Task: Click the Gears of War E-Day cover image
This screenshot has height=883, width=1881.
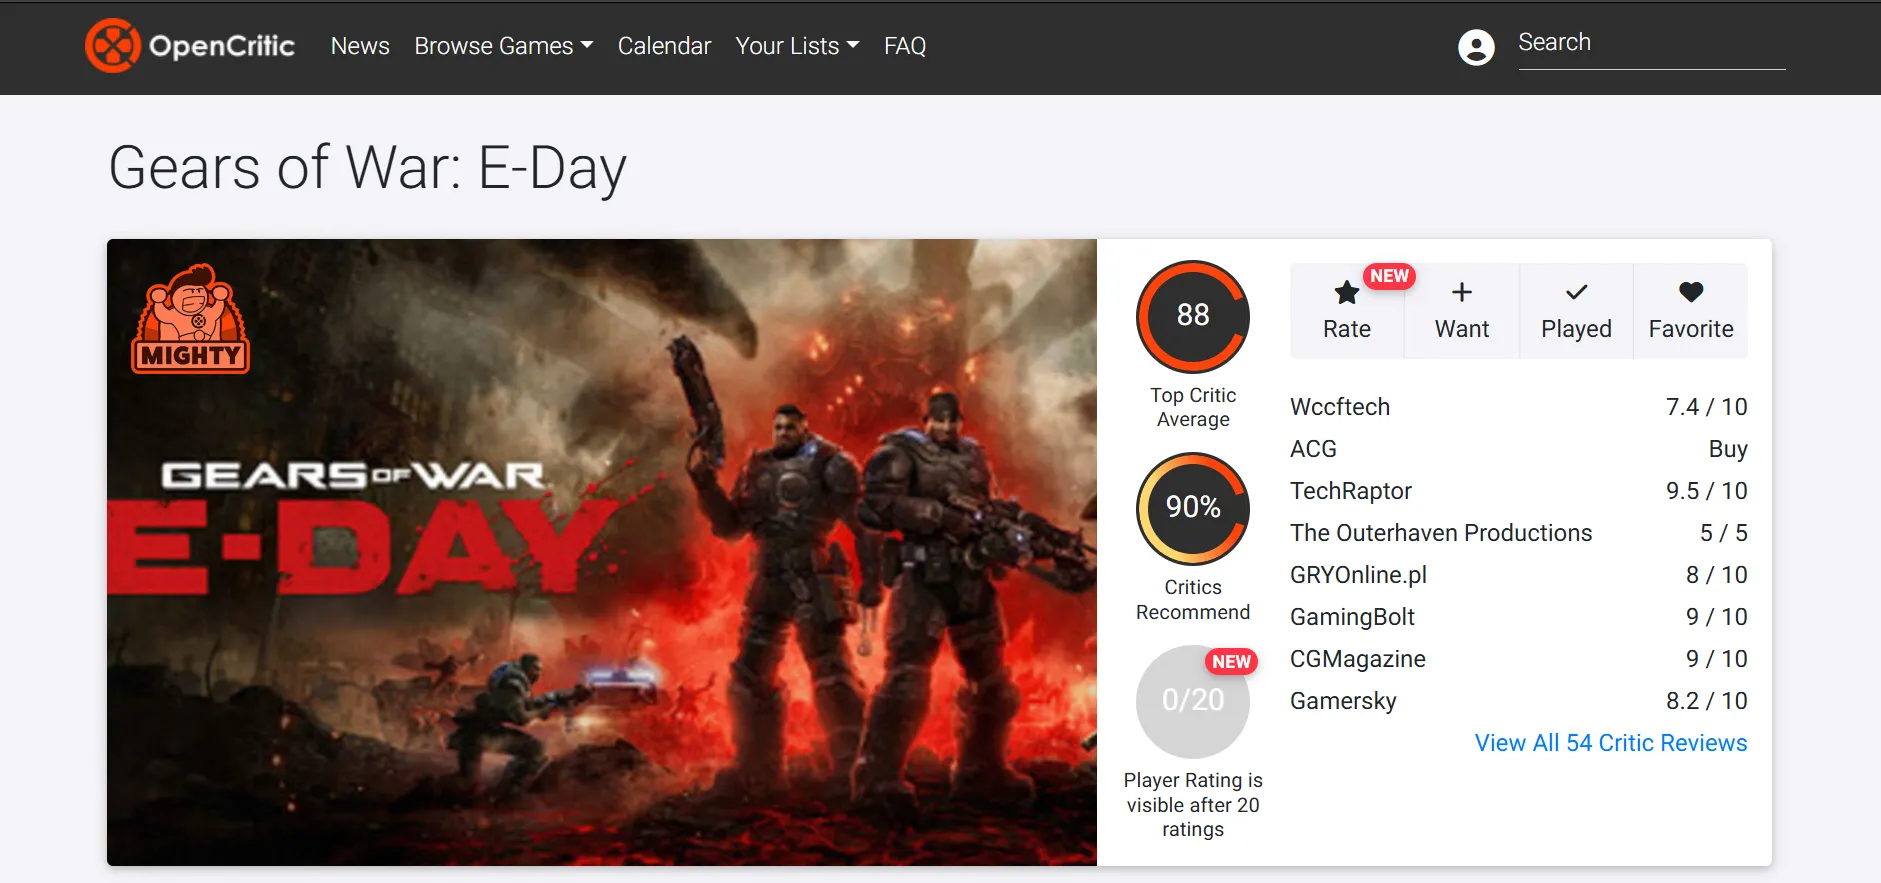Action: click(602, 552)
